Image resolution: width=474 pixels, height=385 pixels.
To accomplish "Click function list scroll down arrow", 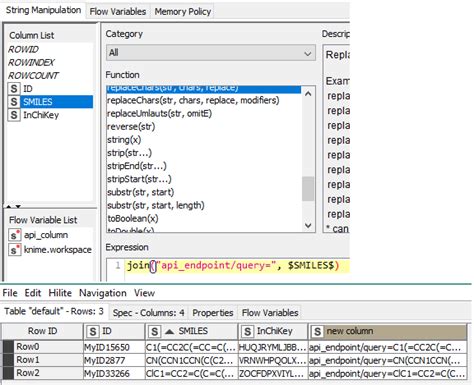I will (308, 226).
